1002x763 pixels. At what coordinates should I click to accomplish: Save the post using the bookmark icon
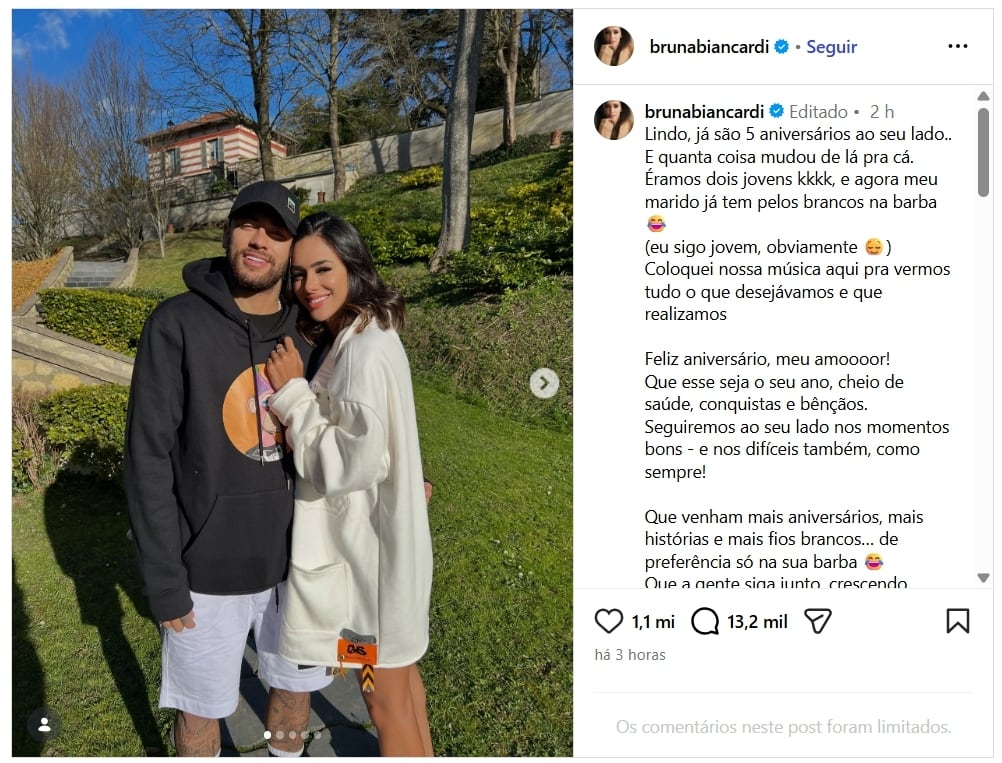pyautogui.click(x=957, y=621)
